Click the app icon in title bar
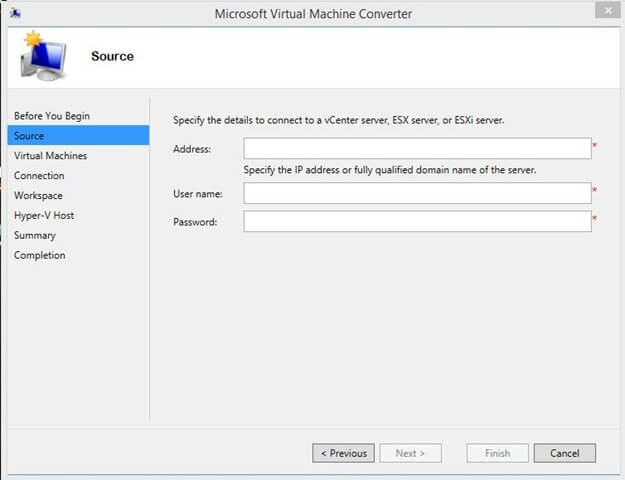The width and height of the screenshot is (625, 480). point(16,13)
